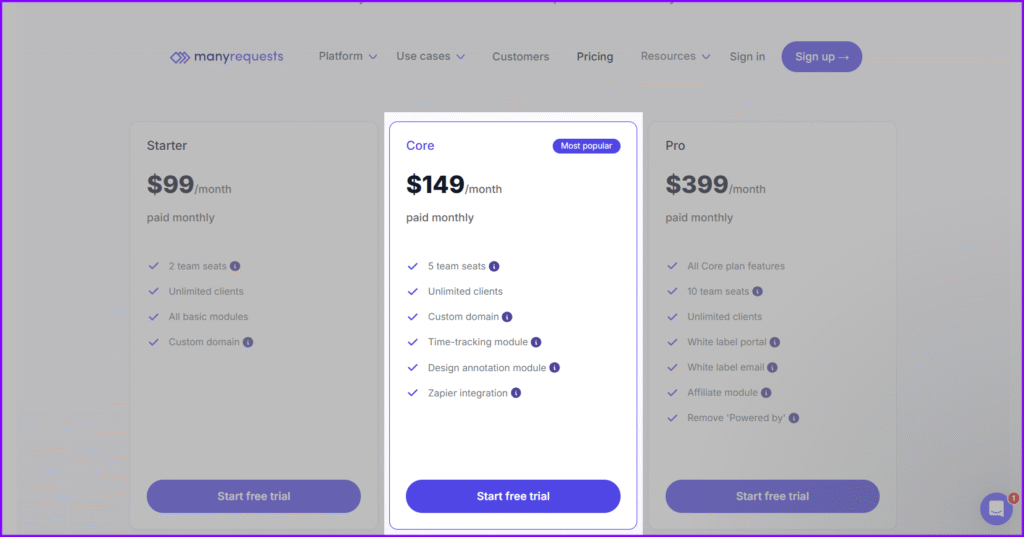Open the Pricing nav item
The height and width of the screenshot is (537, 1024).
[595, 57]
